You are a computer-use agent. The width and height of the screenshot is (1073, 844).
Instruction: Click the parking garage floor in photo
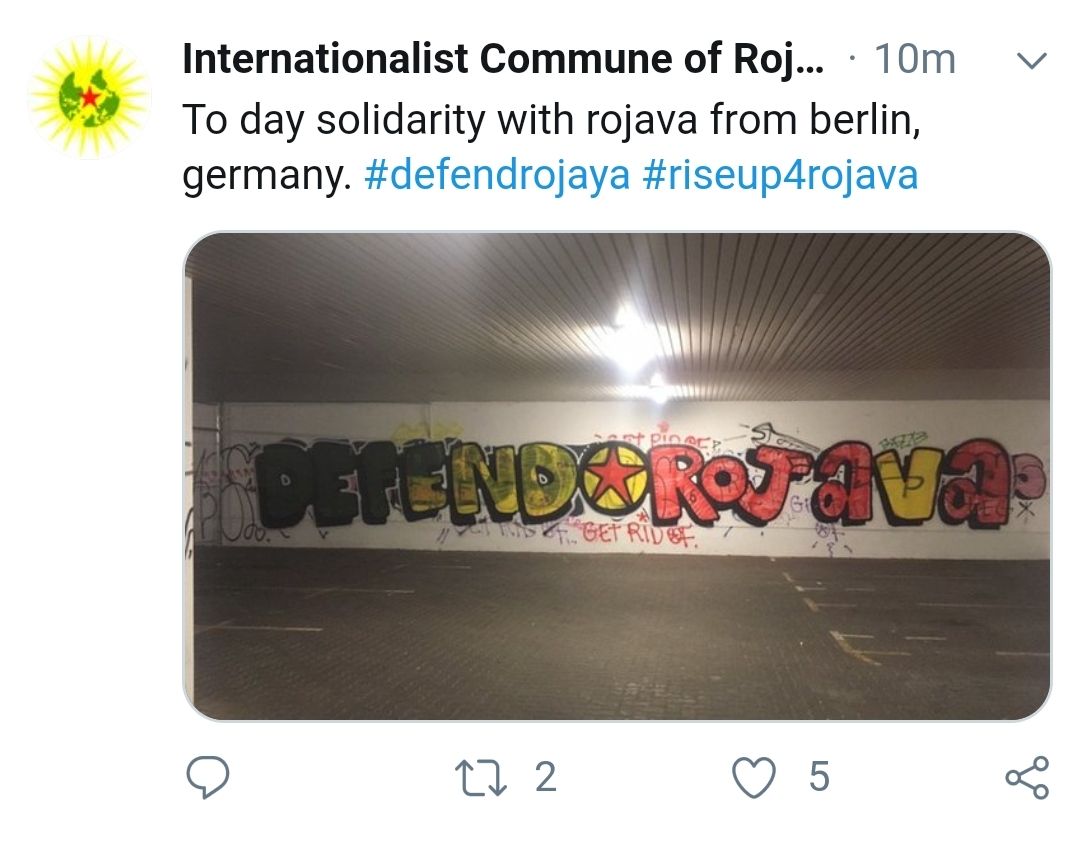[617, 633]
